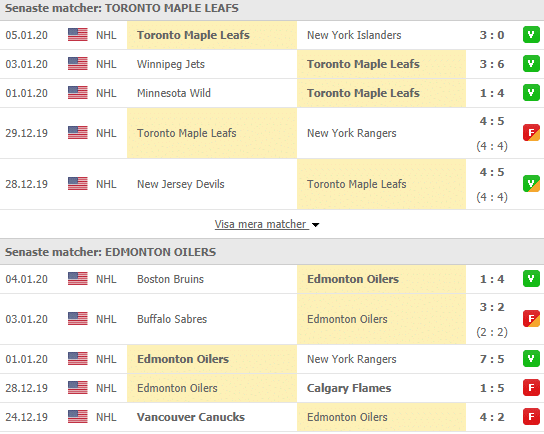
Task: Open Vancouver Canucks team link
Action: point(191,417)
